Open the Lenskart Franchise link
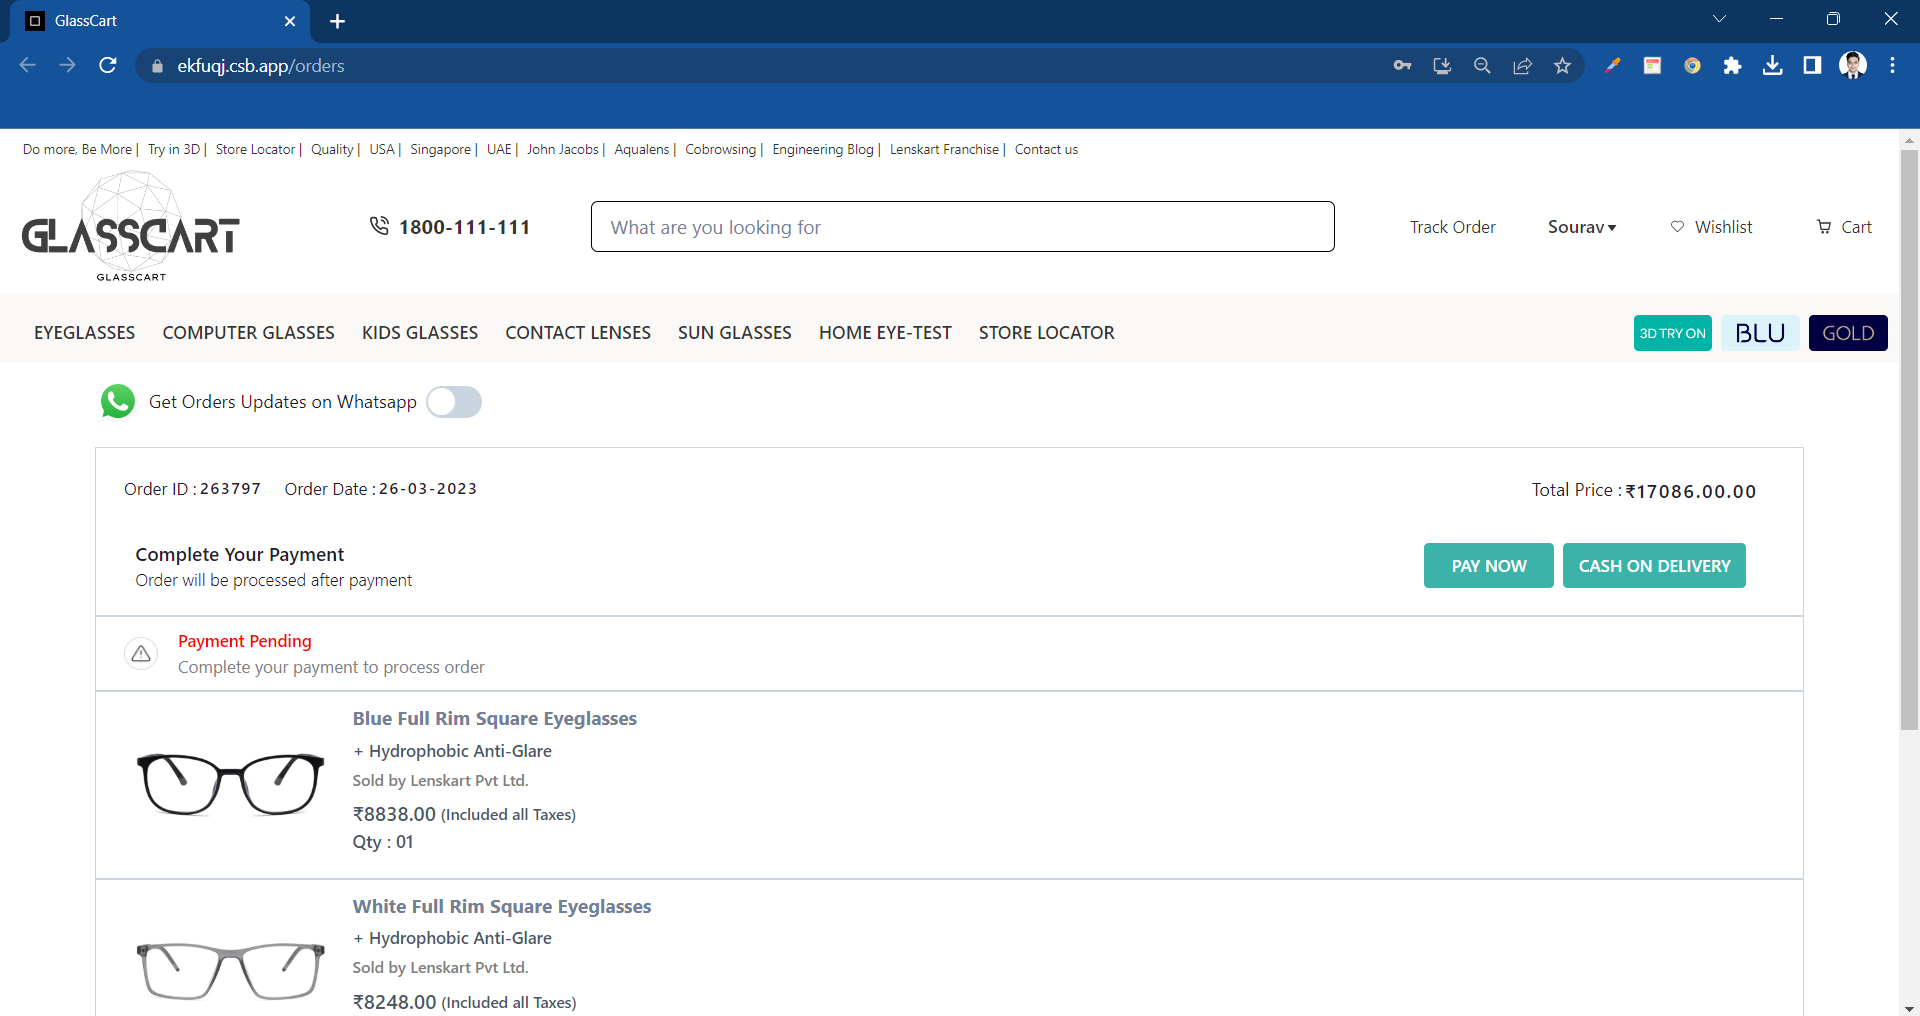 (944, 149)
